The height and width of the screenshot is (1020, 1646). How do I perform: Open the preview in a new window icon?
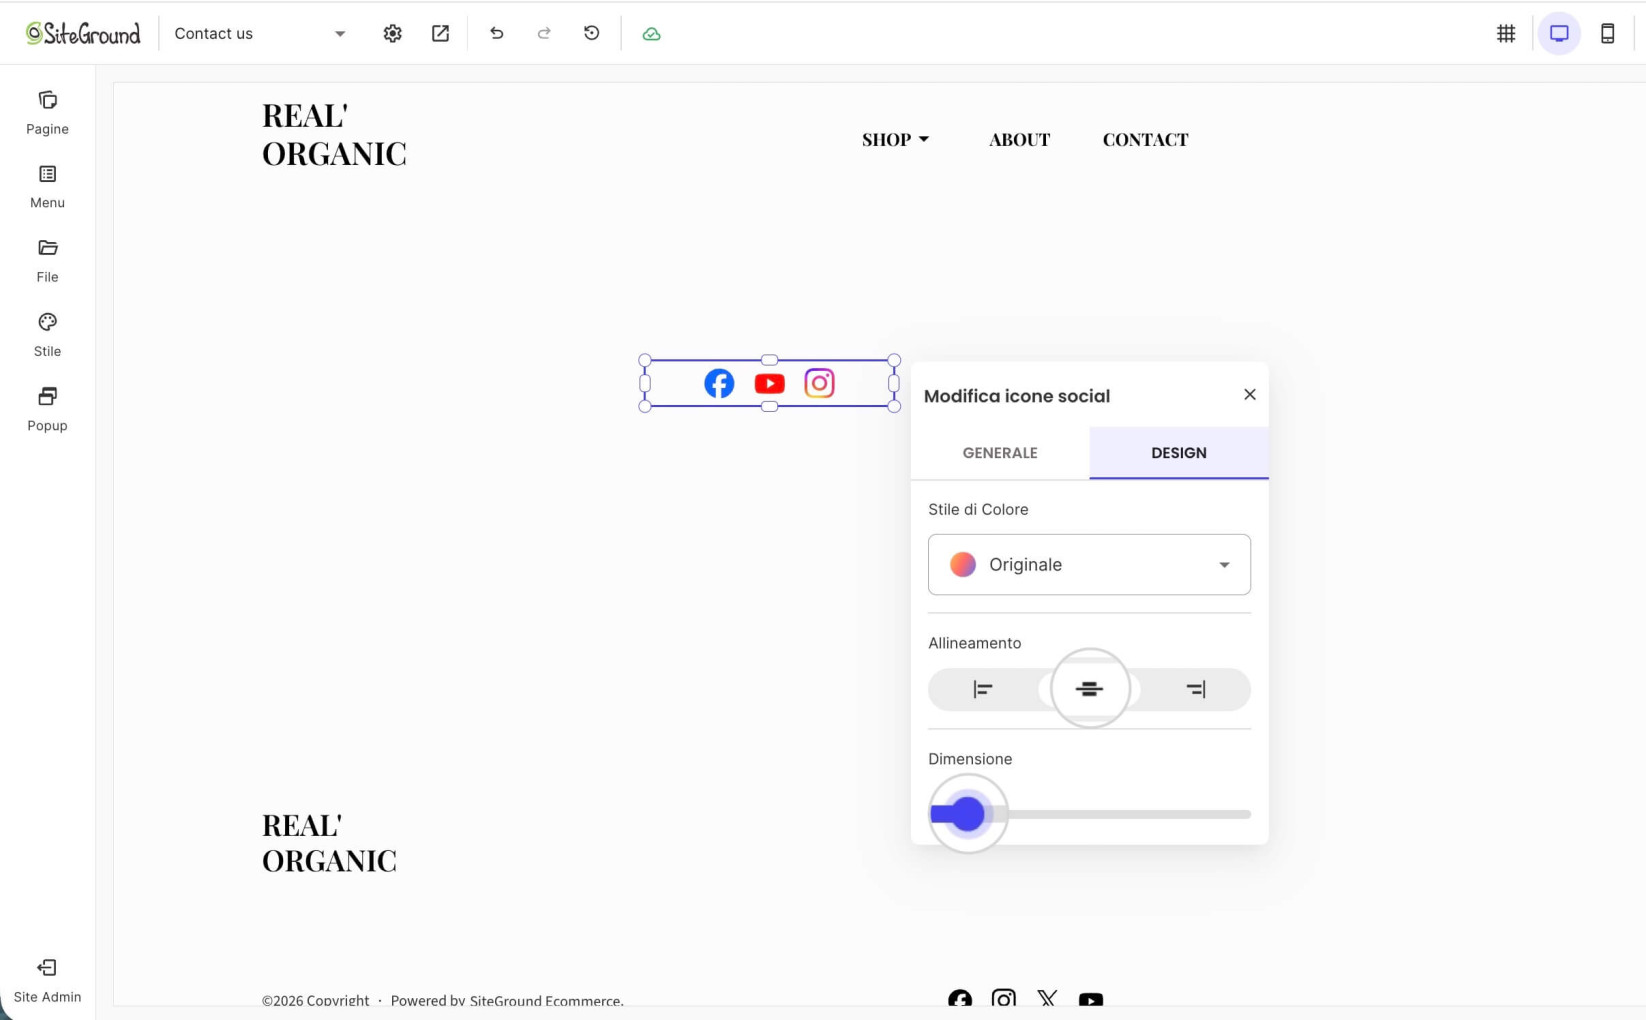point(440,33)
